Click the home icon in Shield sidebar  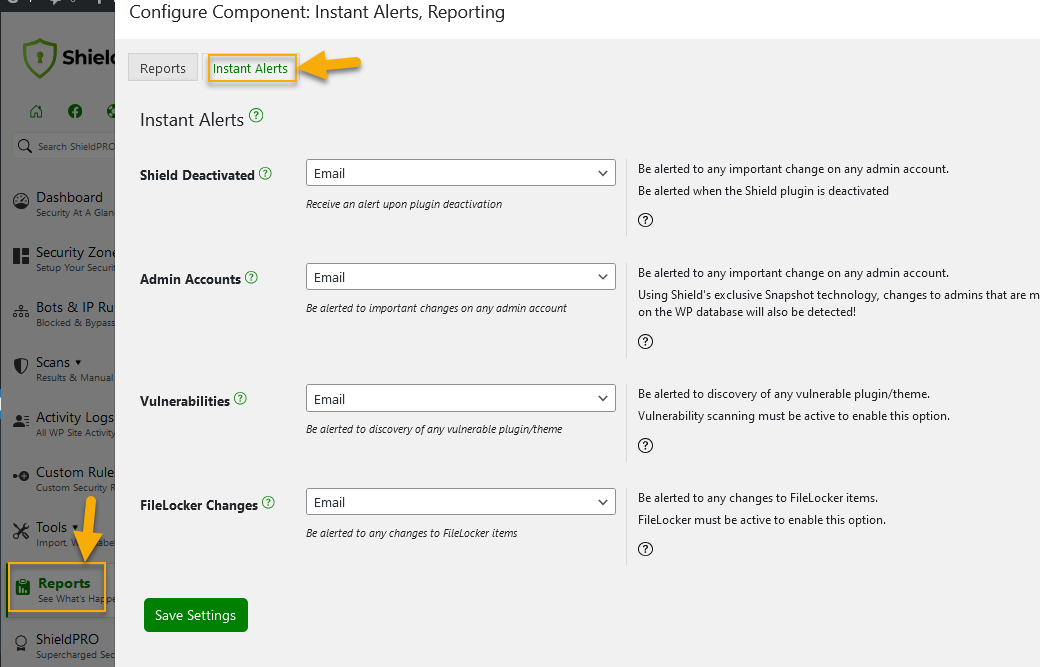[36, 111]
